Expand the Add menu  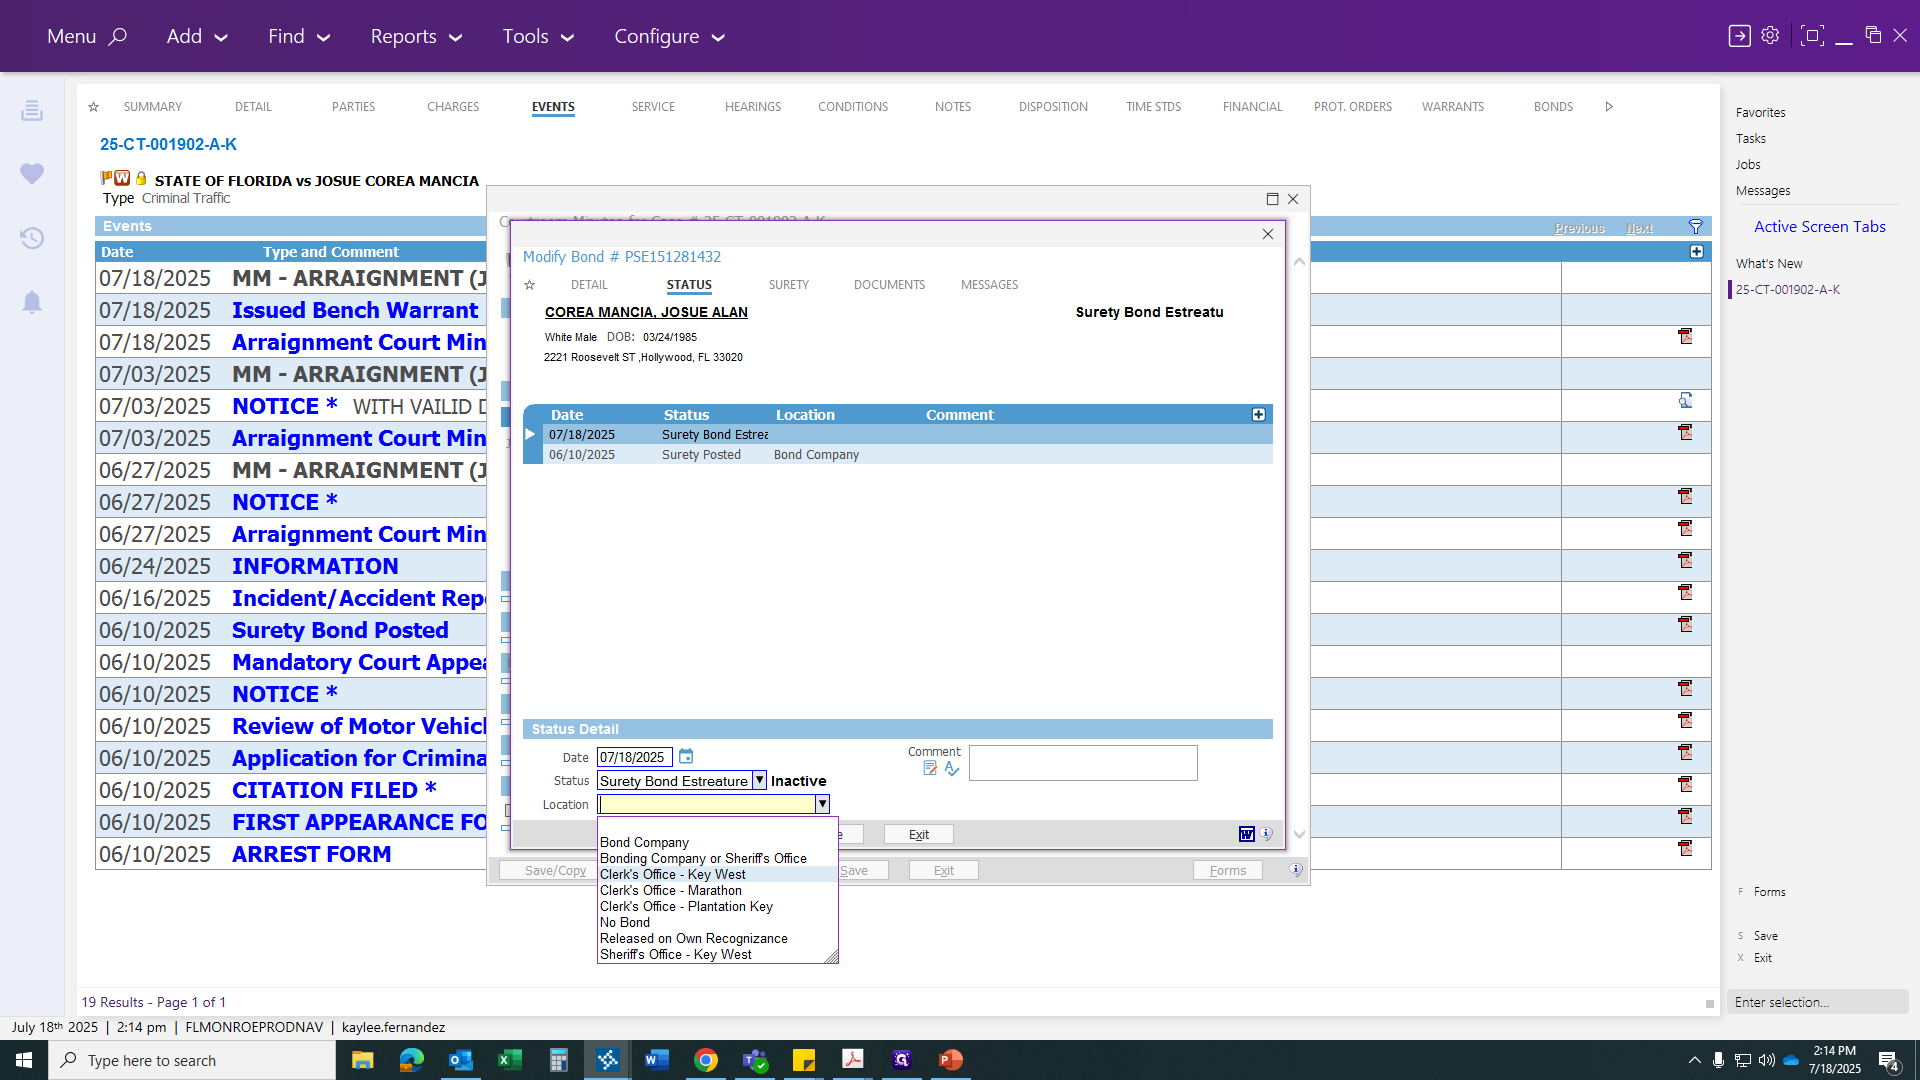point(197,36)
